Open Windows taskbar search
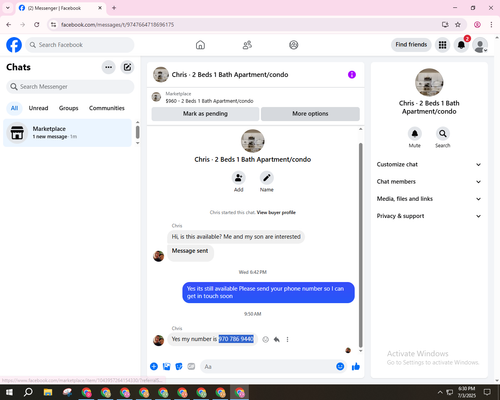Screen dimensions: 500x400 click(x=28, y=392)
